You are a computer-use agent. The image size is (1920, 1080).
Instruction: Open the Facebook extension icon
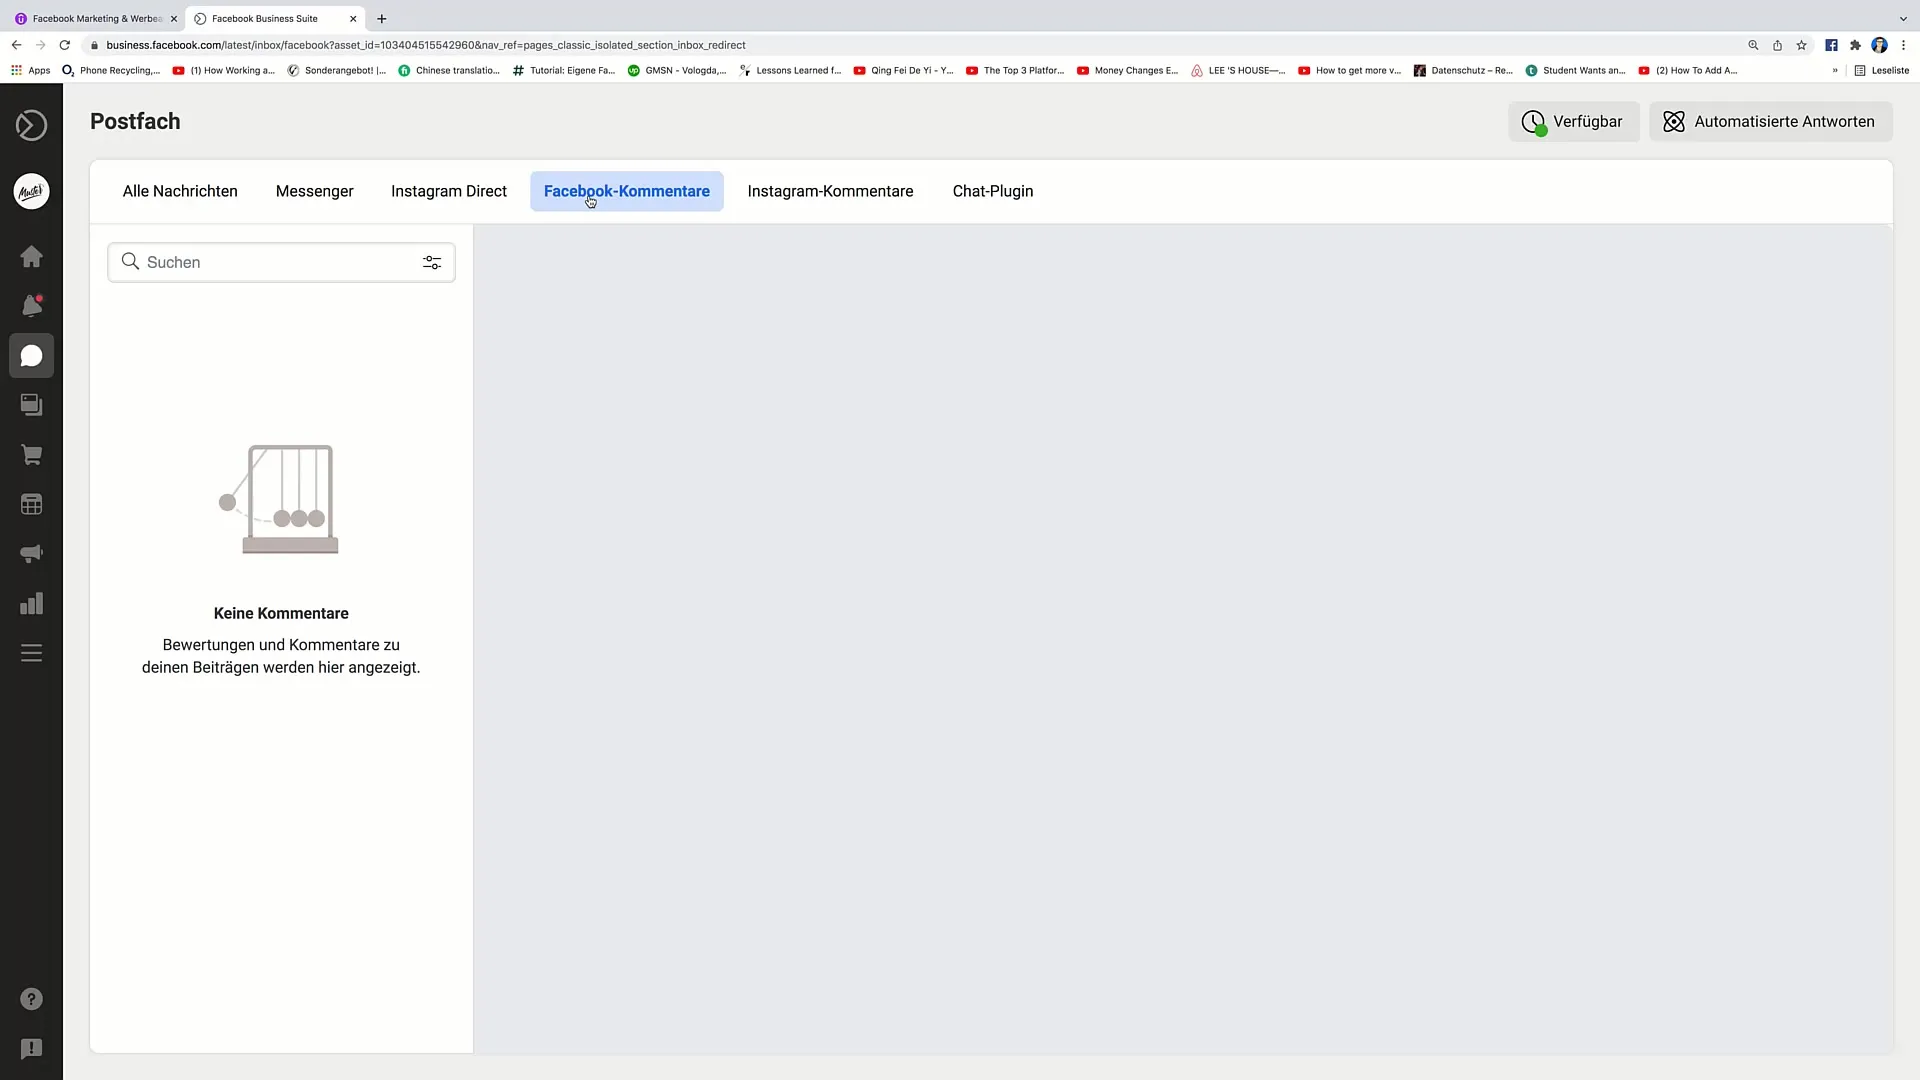(1831, 45)
